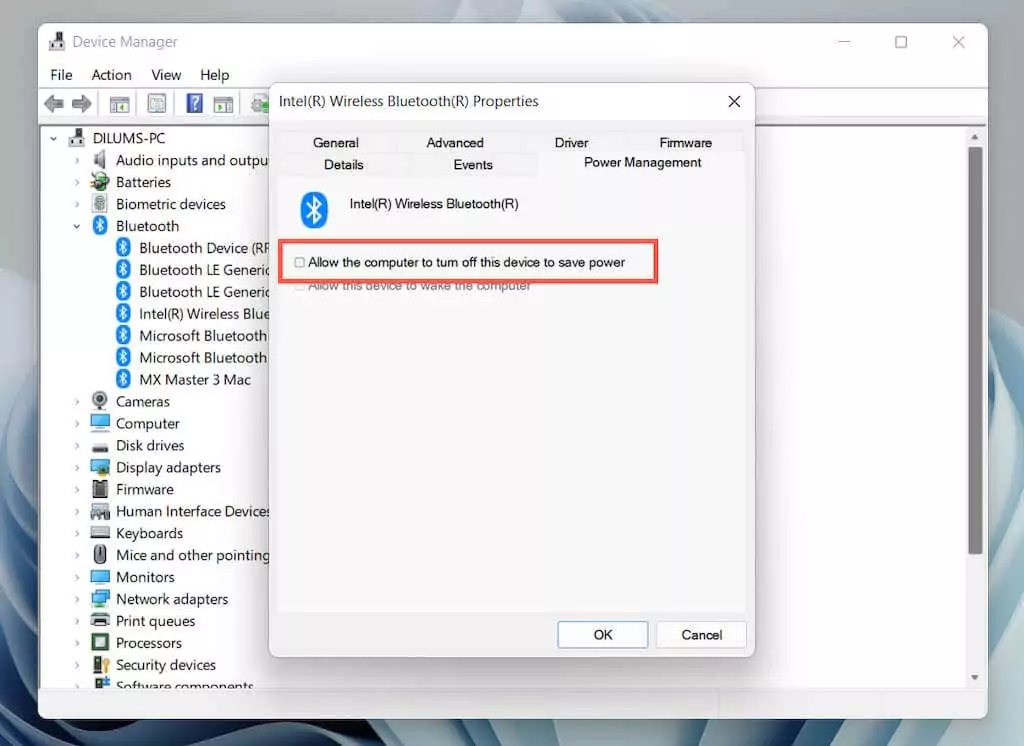
Task: Click the scrollbar down arrow
Action: click(x=974, y=677)
